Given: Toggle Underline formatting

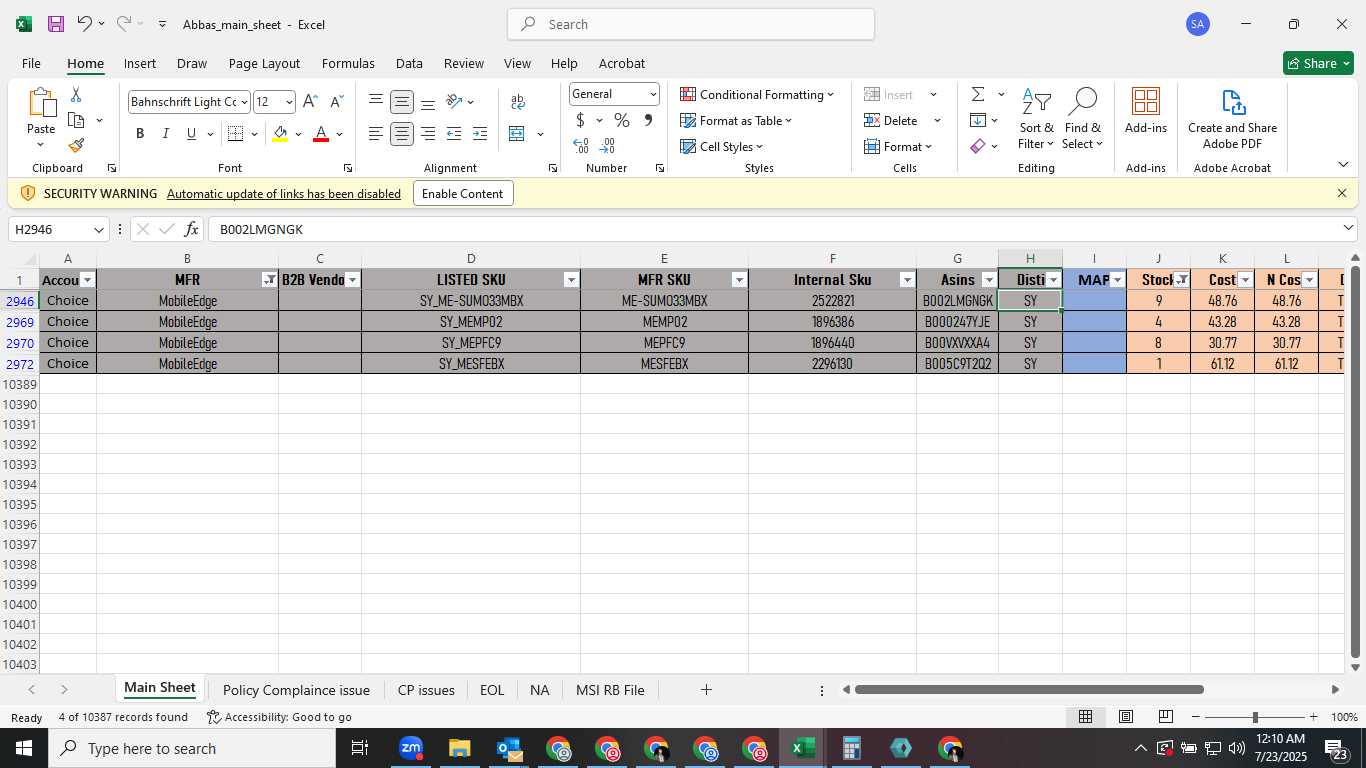Looking at the screenshot, I should pos(191,134).
